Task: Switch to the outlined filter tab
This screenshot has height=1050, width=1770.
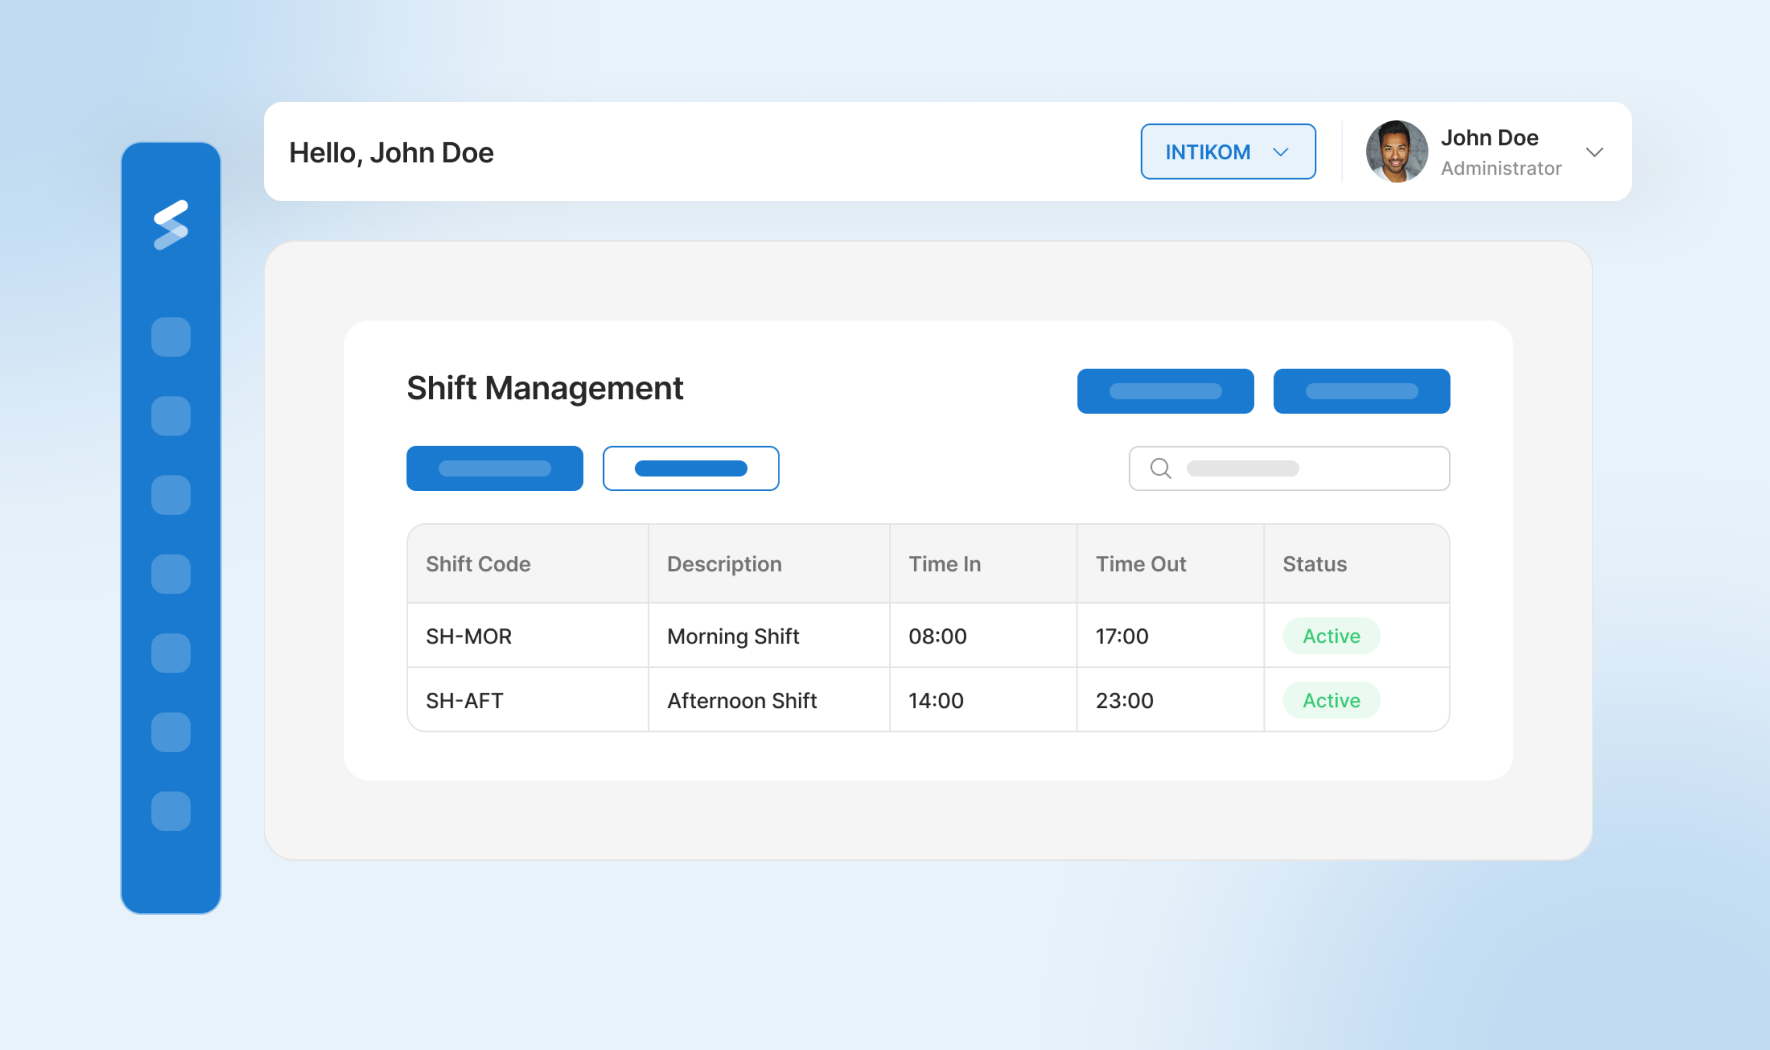Action: pos(691,468)
